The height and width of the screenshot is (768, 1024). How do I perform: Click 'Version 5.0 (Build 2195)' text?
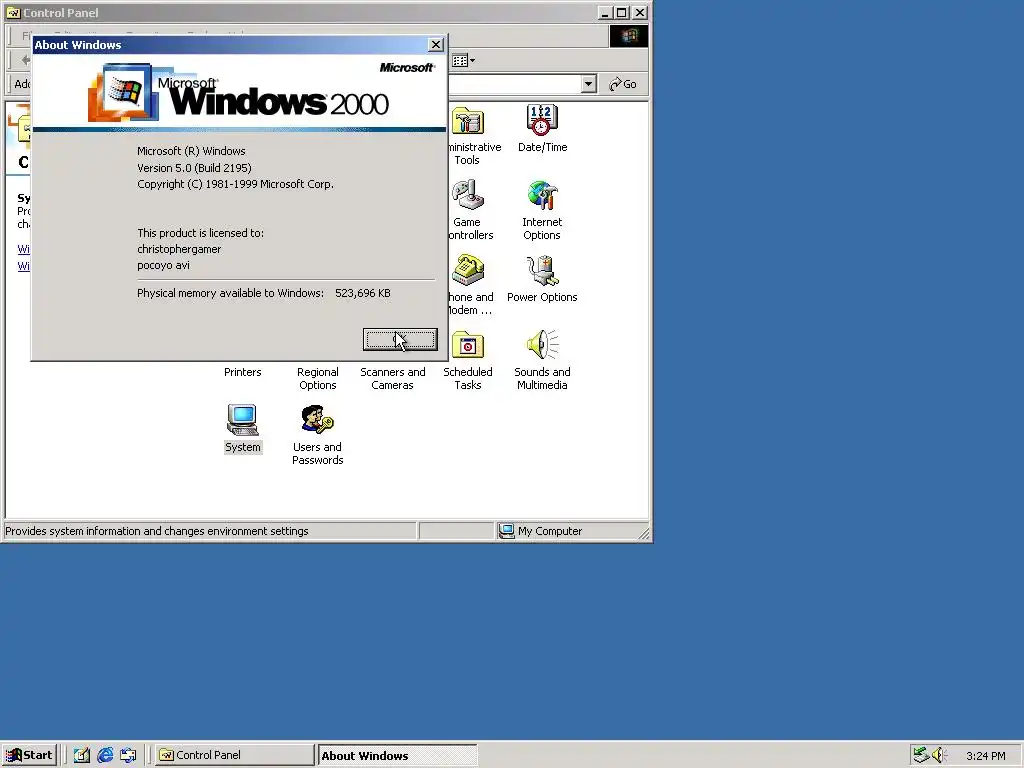(194, 168)
